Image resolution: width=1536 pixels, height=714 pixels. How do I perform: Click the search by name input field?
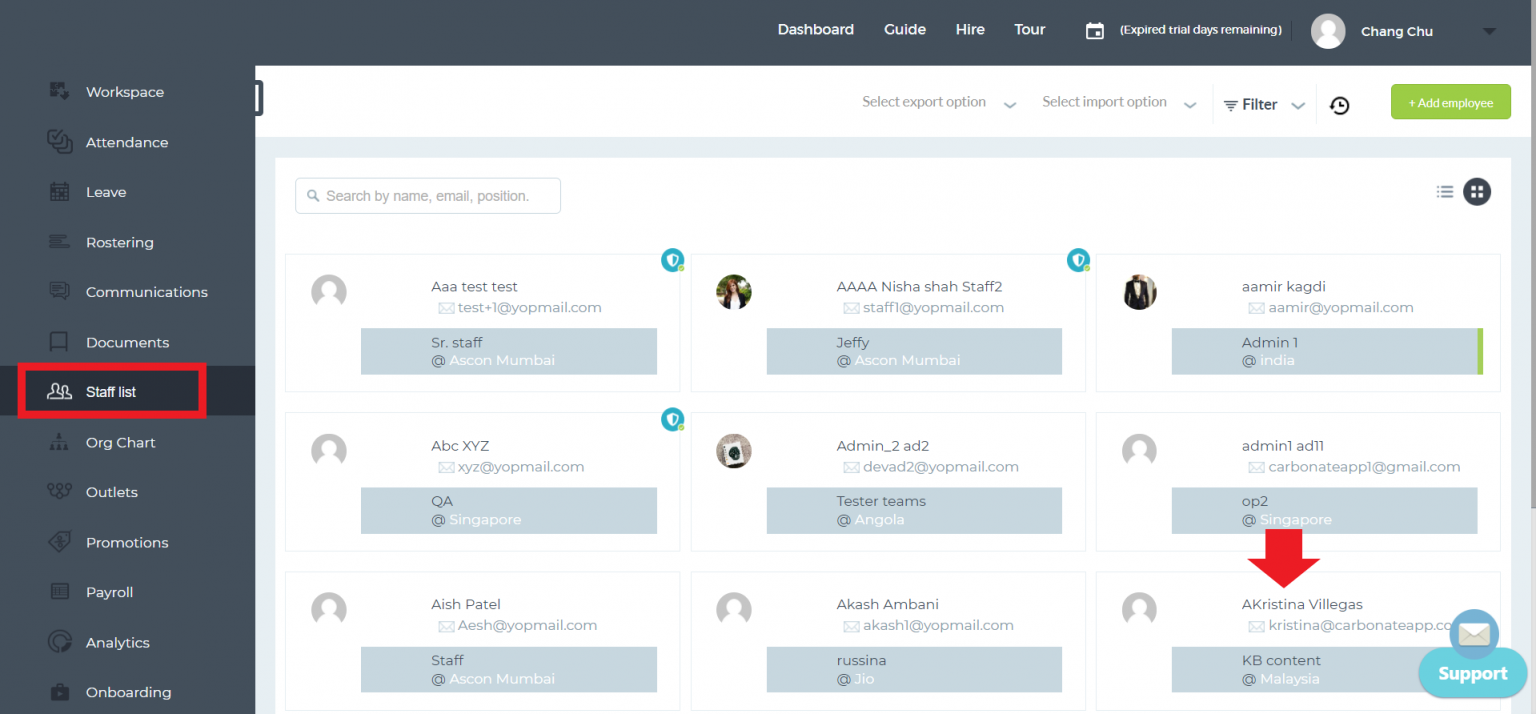pos(428,196)
